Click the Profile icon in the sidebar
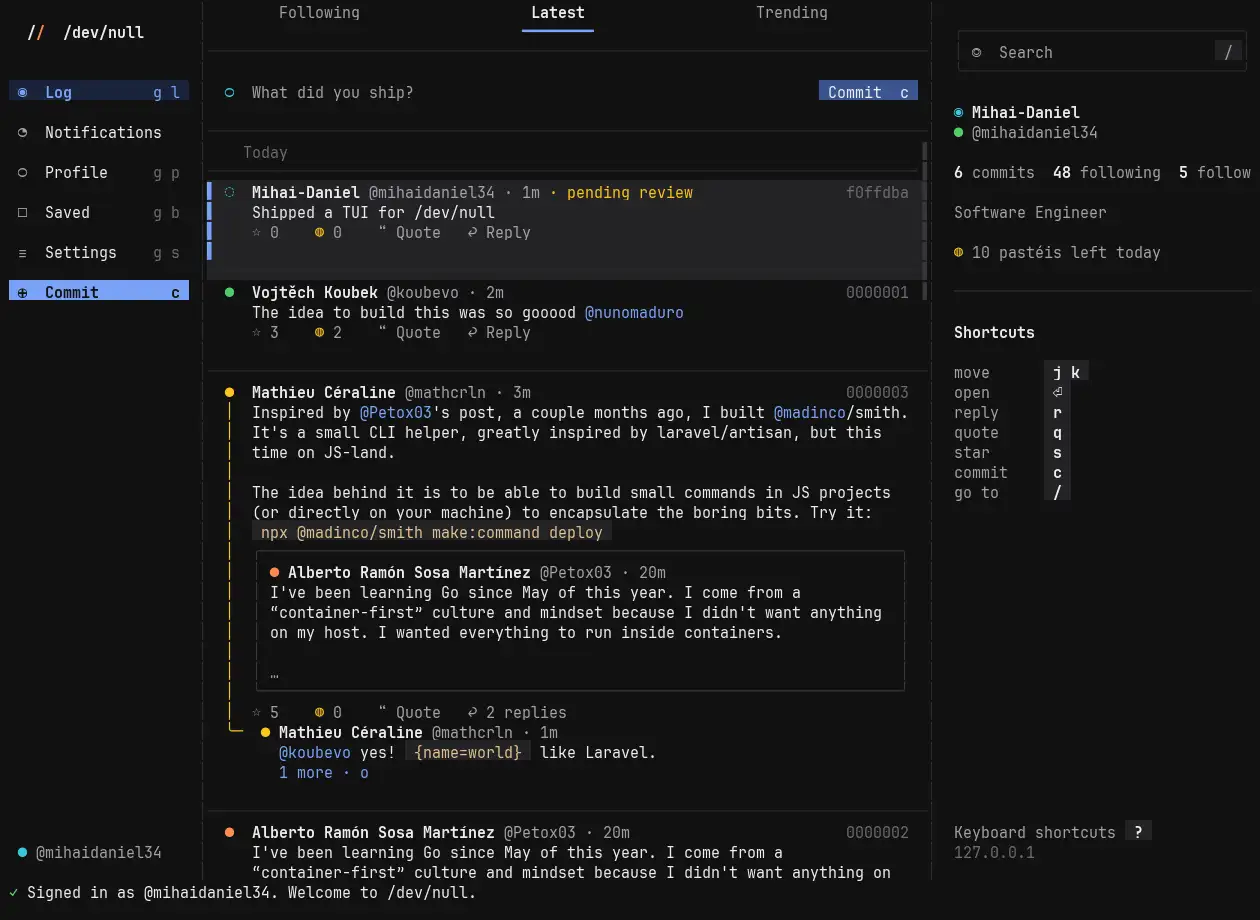 click(x=23, y=172)
